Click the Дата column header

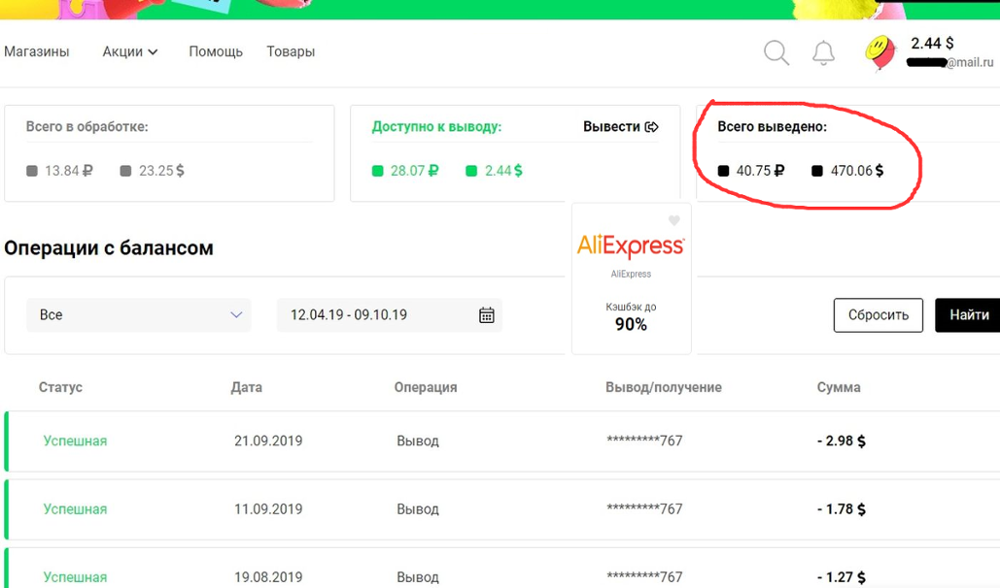coord(246,387)
